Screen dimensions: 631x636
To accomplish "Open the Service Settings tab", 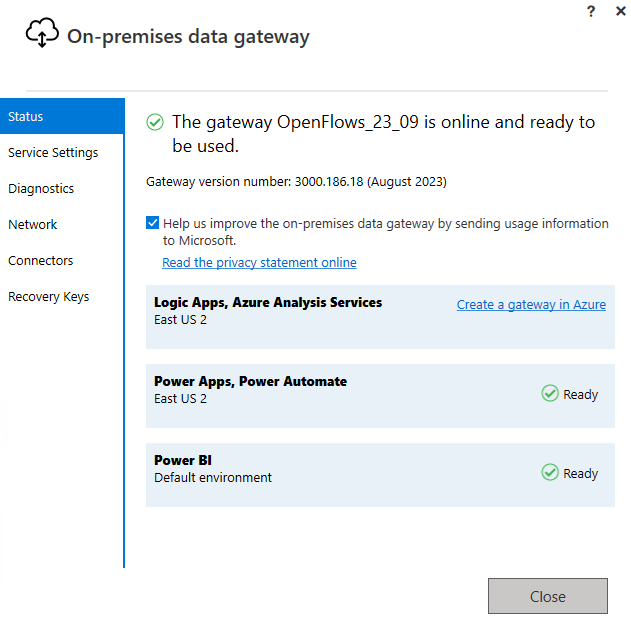I will [x=53, y=153].
